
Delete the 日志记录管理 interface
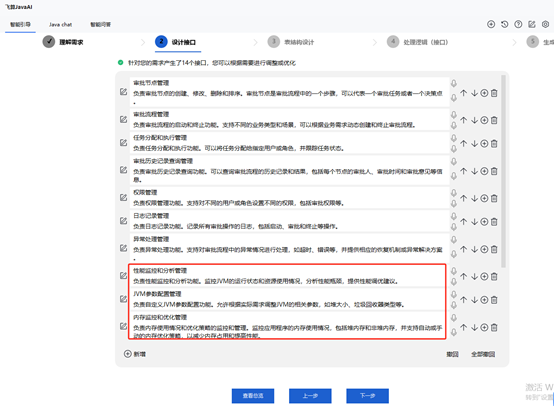tap(494, 222)
